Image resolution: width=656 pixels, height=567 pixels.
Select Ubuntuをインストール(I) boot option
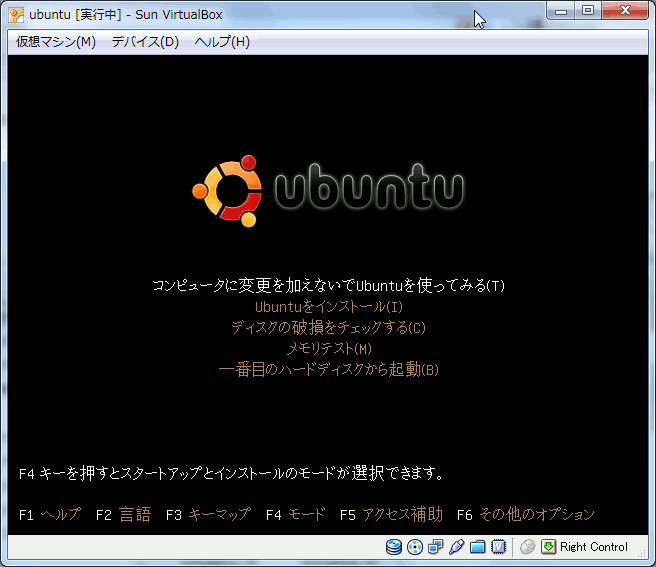[x=328, y=307]
